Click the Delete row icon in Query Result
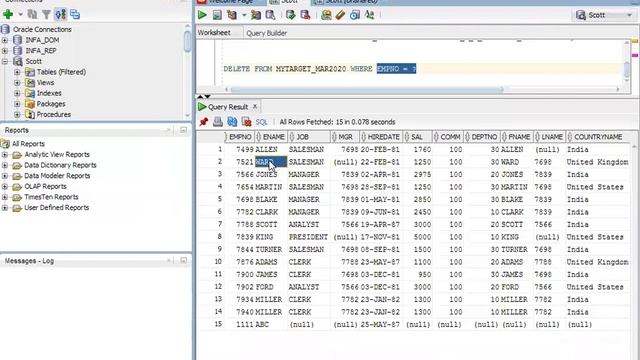Viewport: 640px width, 360px height. (x=246, y=122)
